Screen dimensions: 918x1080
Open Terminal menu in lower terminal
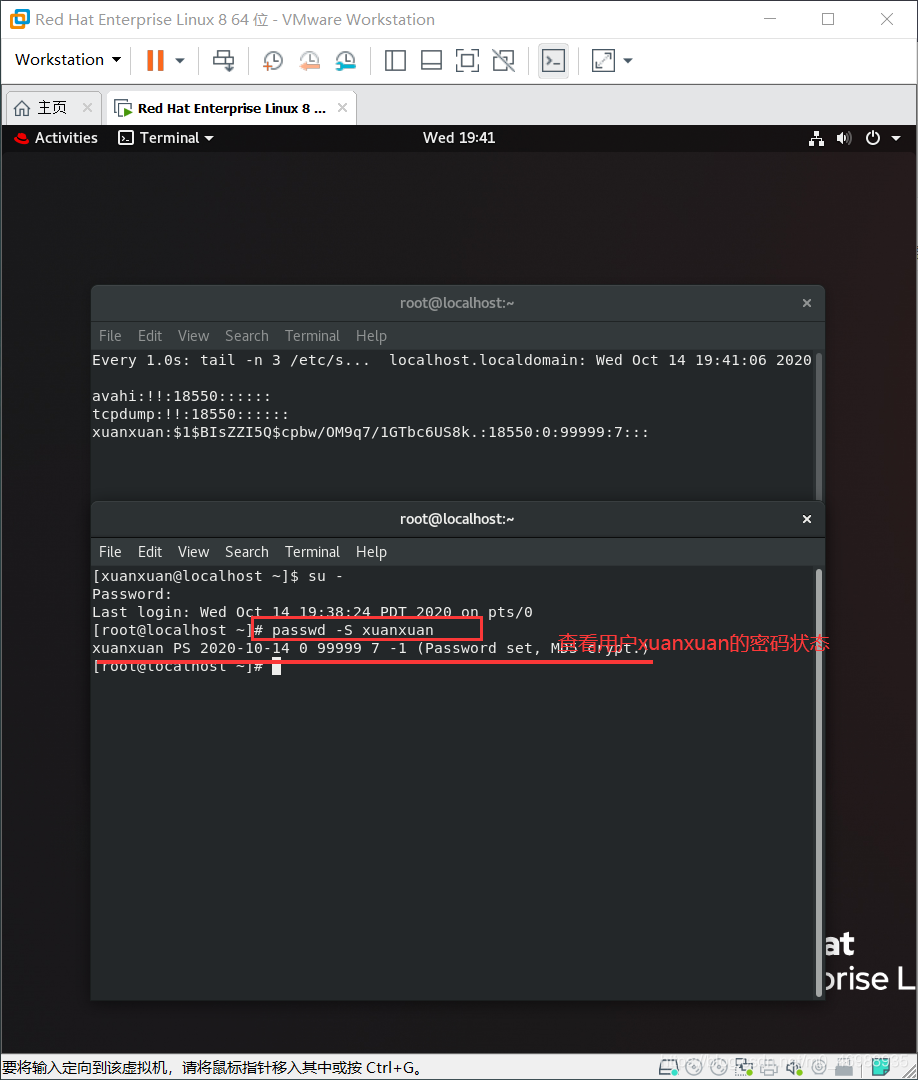(x=313, y=552)
